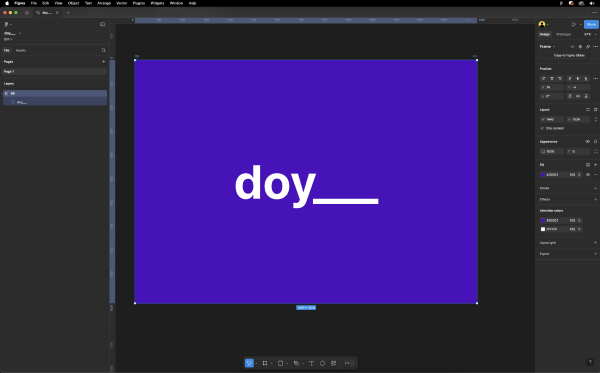
Task: Search layers with the magnifier icon
Action: coord(103,50)
